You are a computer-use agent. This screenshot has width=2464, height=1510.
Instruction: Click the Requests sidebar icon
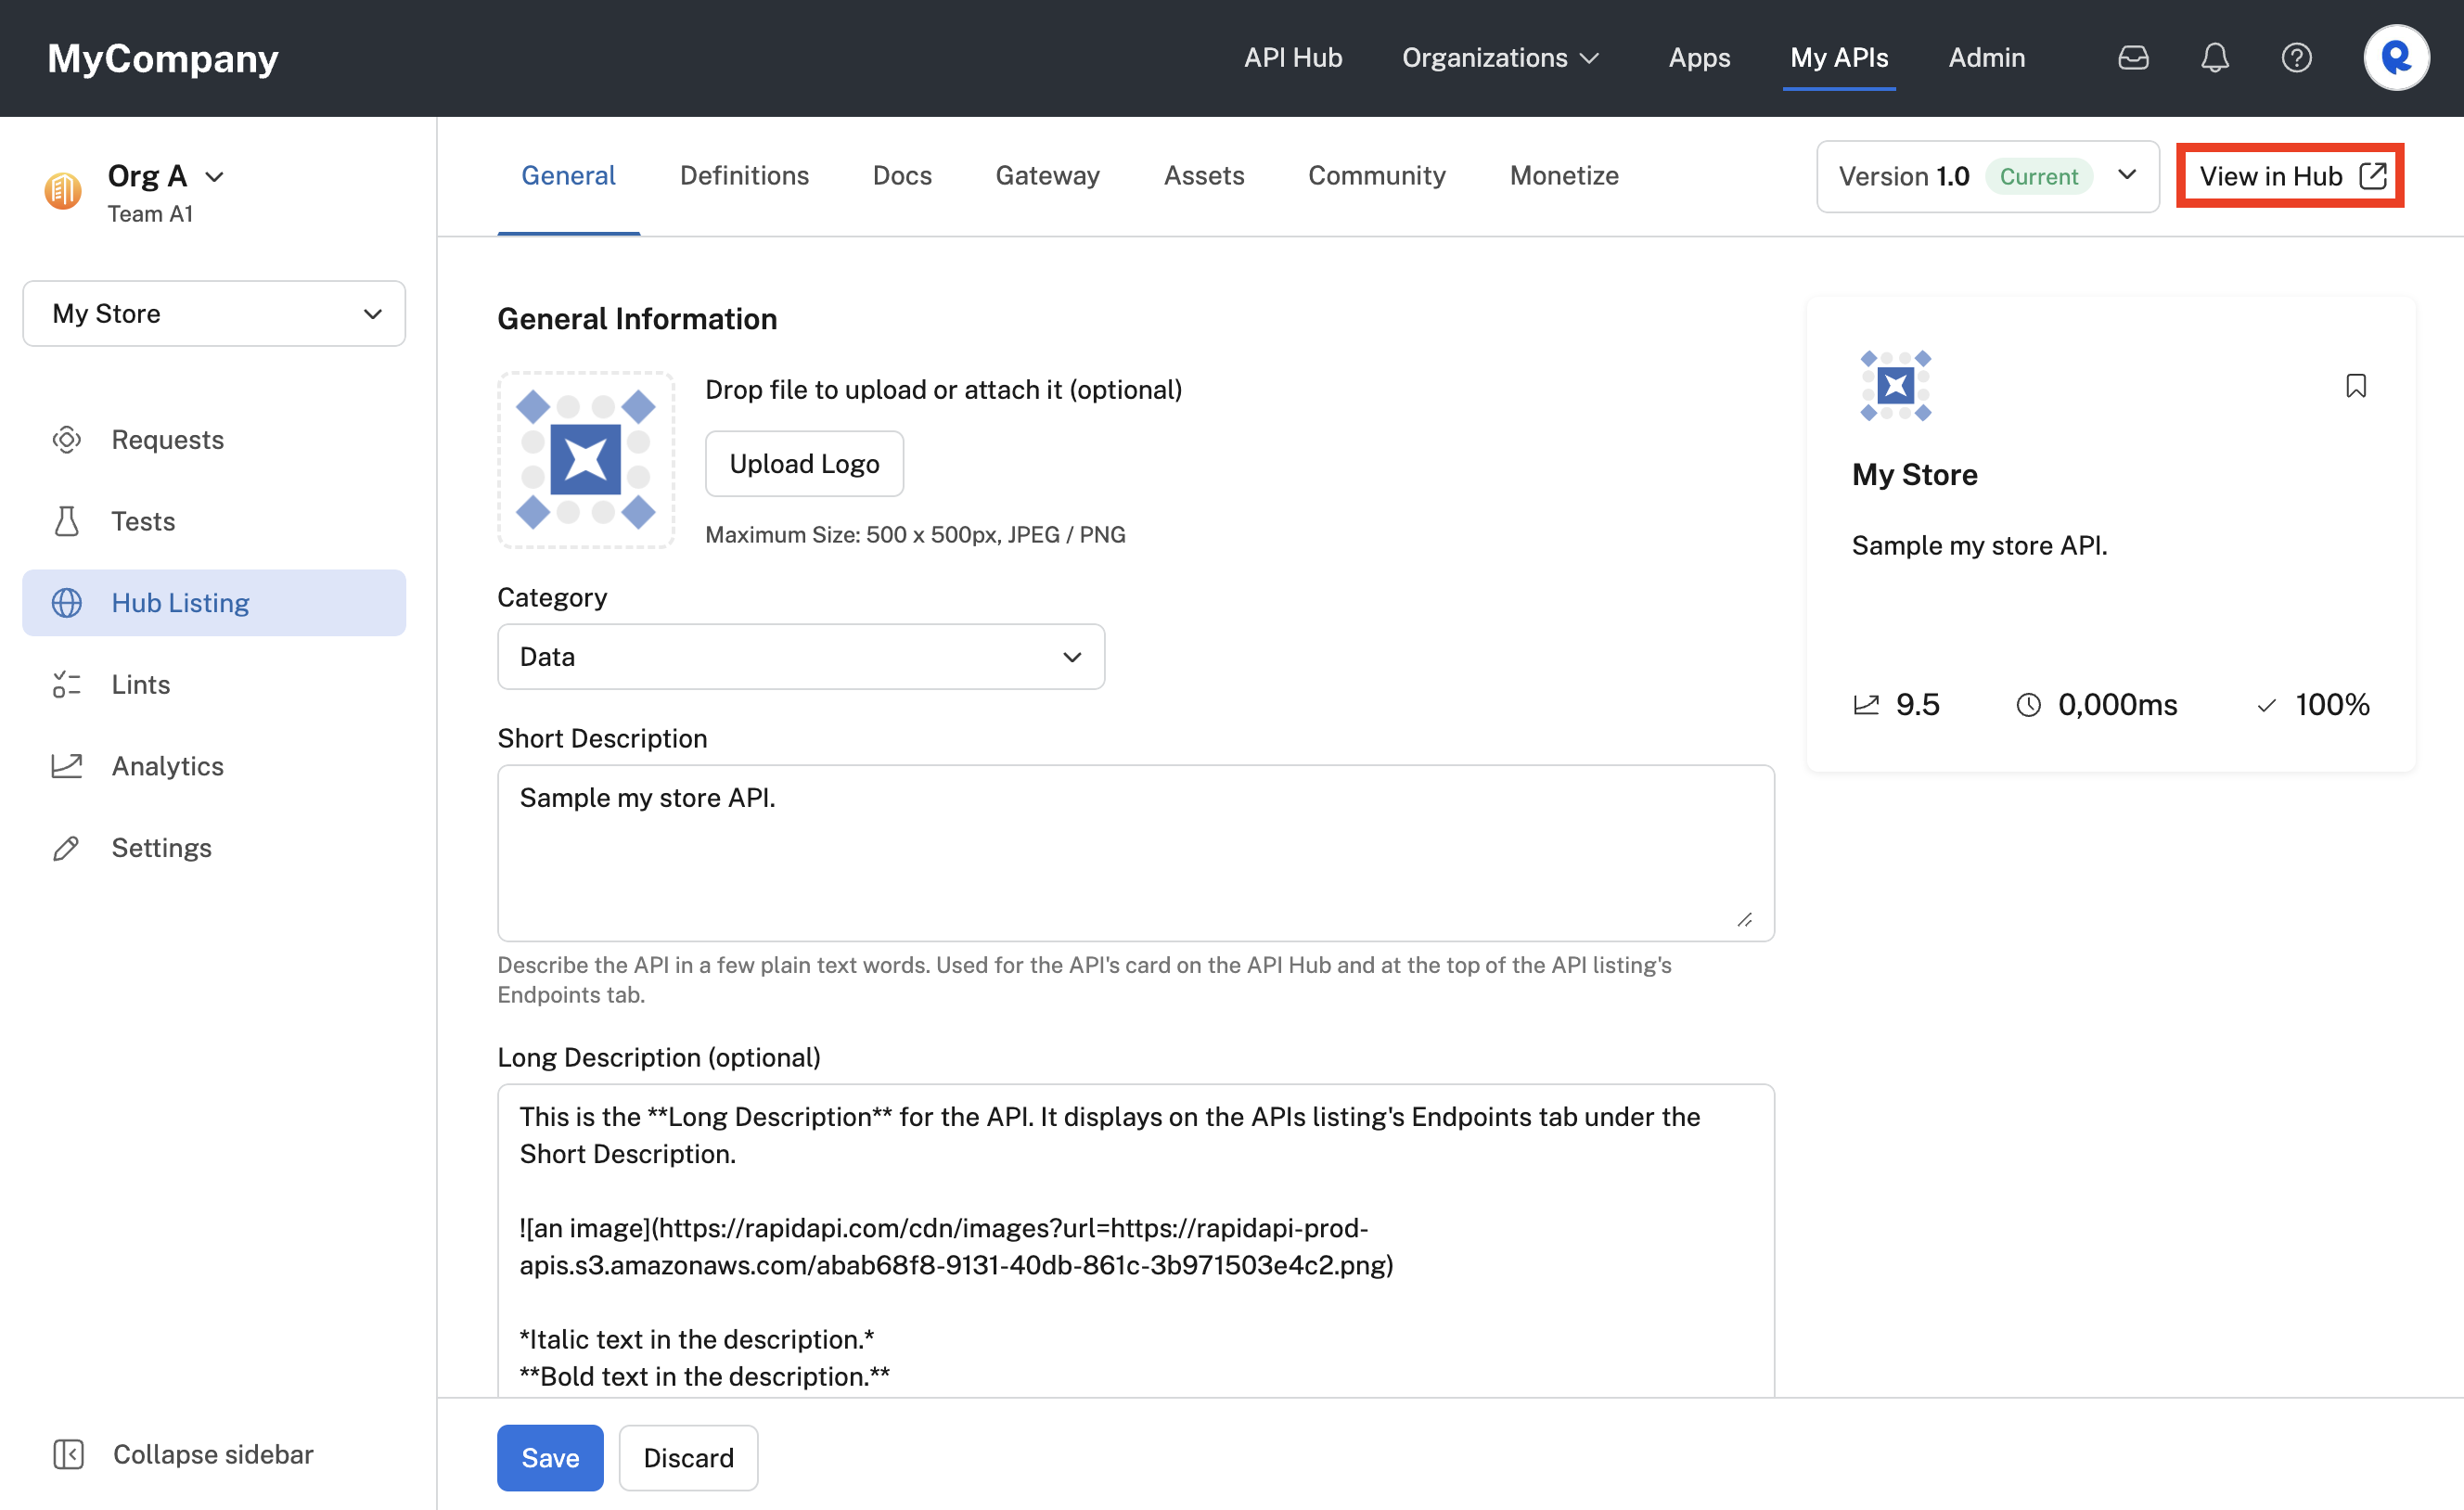coord(65,438)
